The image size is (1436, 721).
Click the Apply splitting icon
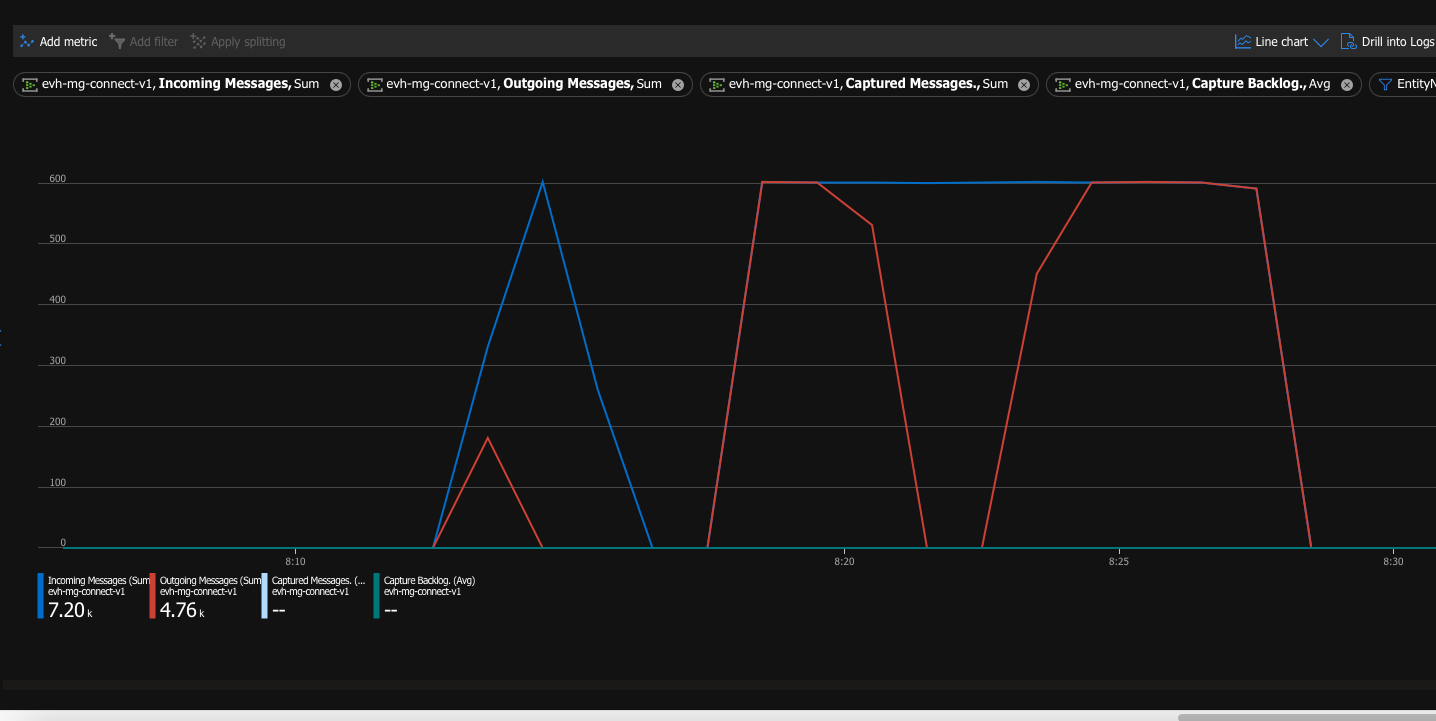(197, 41)
